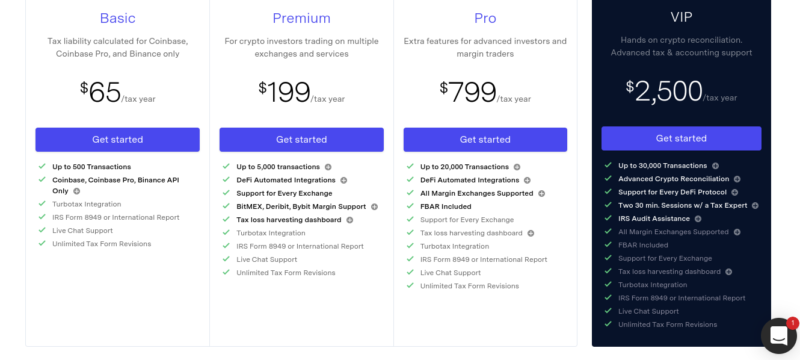Choose Get started for the Pro plan
This screenshot has width=800, height=360.
click(x=485, y=140)
